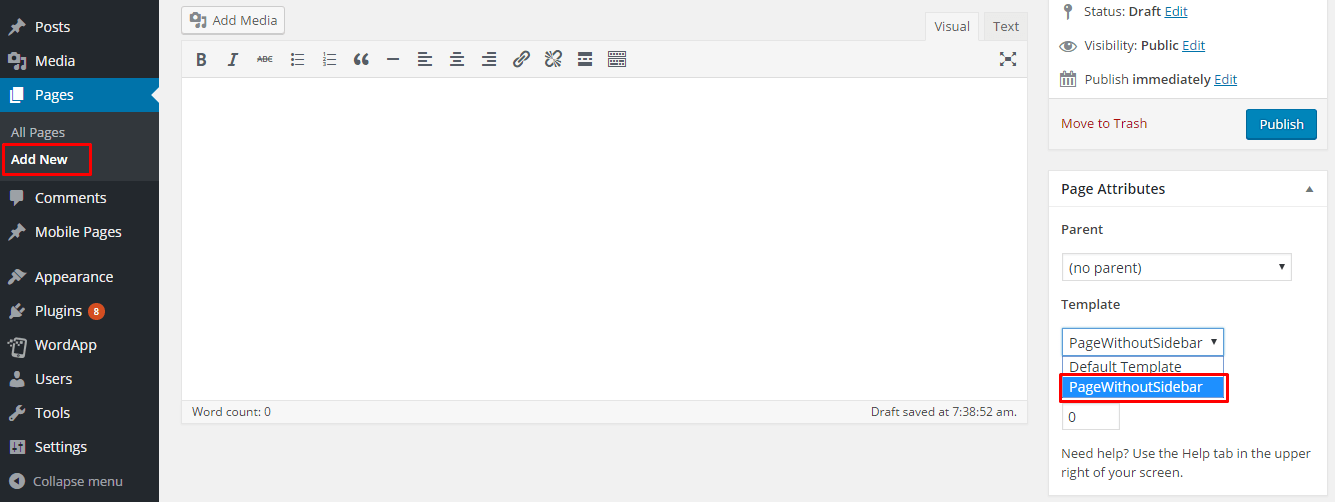The height and width of the screenshot is (502, 1335).
Task: Collapse the Page Attributes panel
Action: click(1309, 189)
